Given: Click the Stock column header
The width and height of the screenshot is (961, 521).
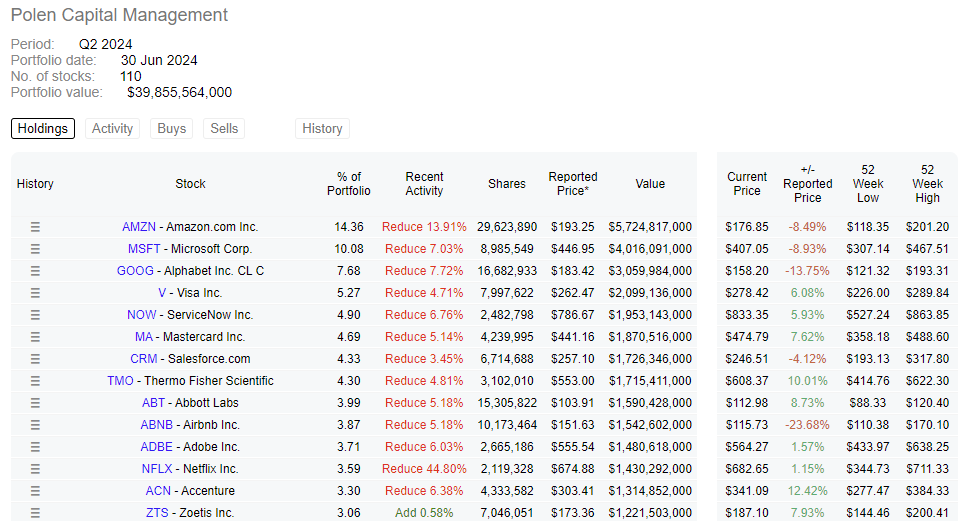Looking at the screenshot, I should 191,184.
